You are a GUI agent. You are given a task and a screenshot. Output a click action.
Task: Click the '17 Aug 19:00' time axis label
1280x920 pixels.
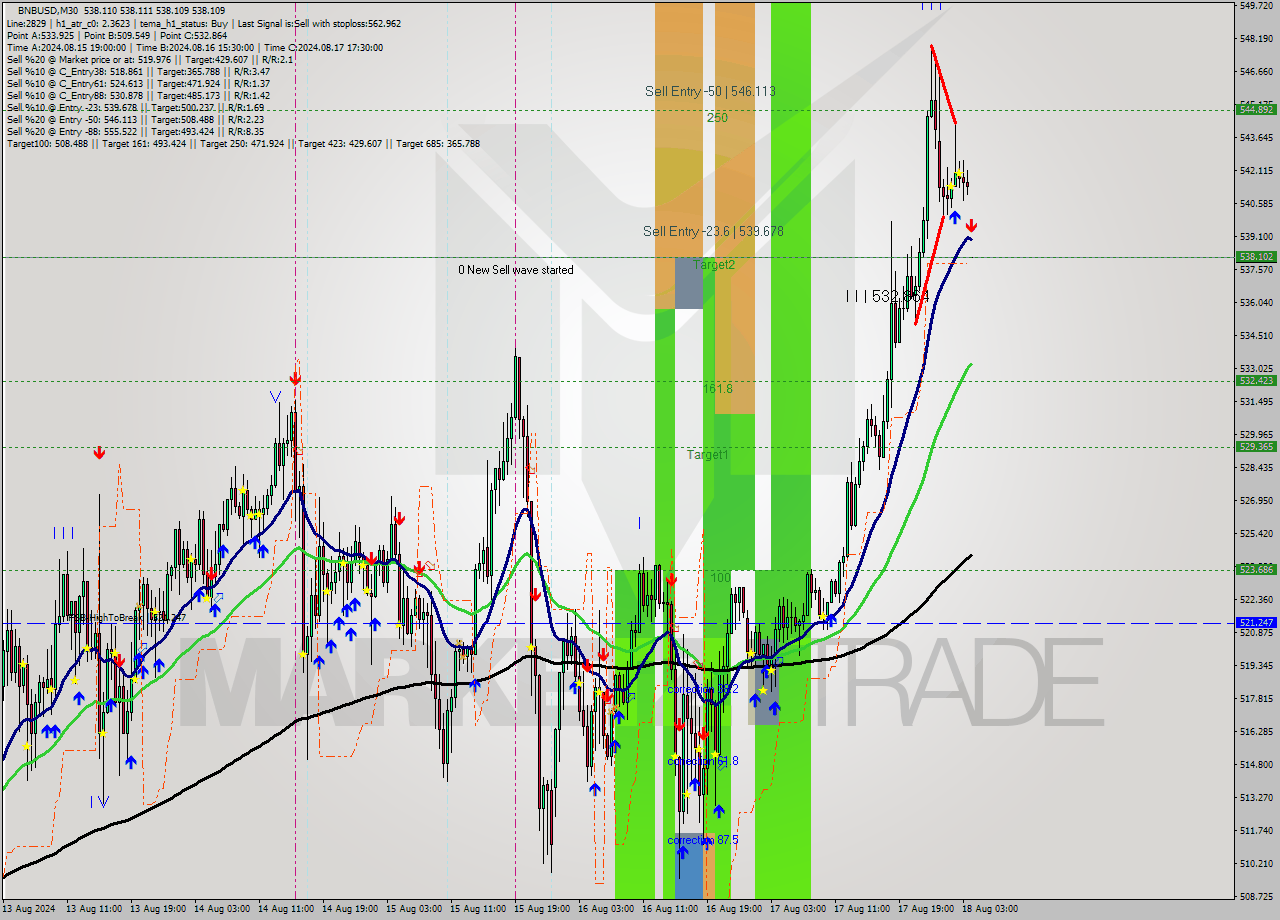926,909
